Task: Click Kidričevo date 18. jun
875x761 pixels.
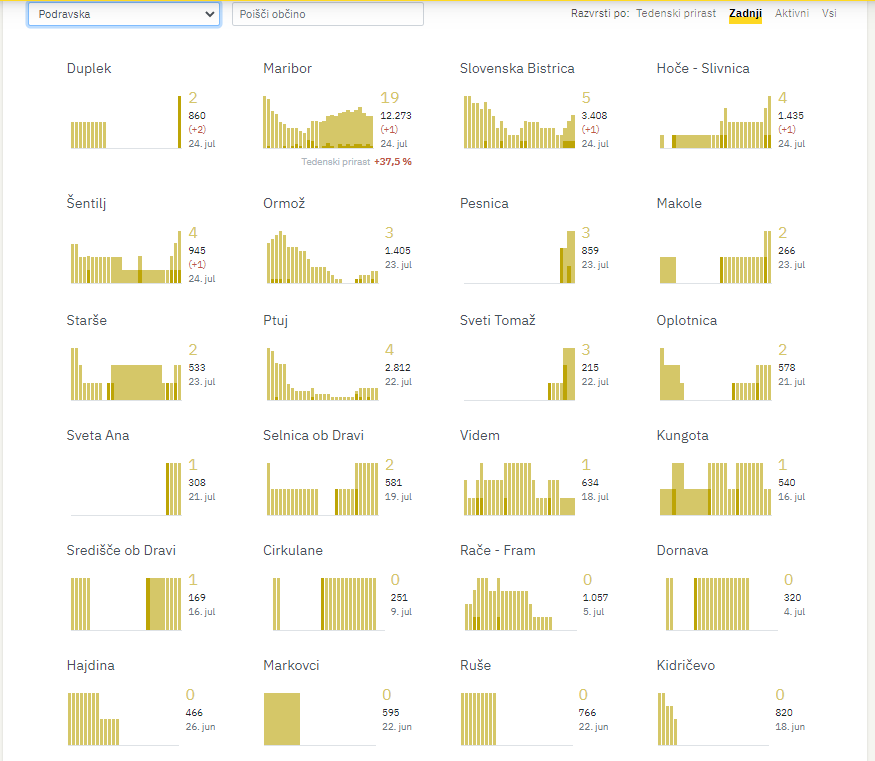Action: point(790,727)
